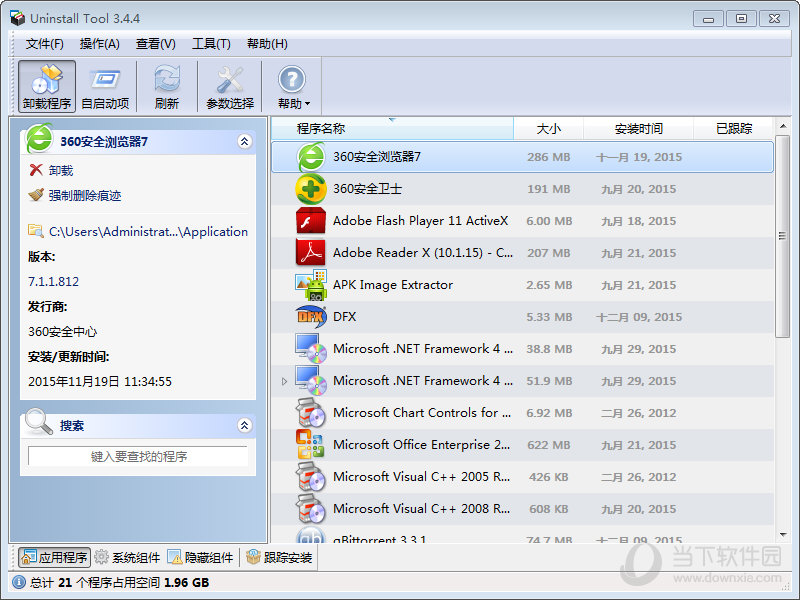Click the program list vertical scrollbar thumb

click(x=782, y=236)
